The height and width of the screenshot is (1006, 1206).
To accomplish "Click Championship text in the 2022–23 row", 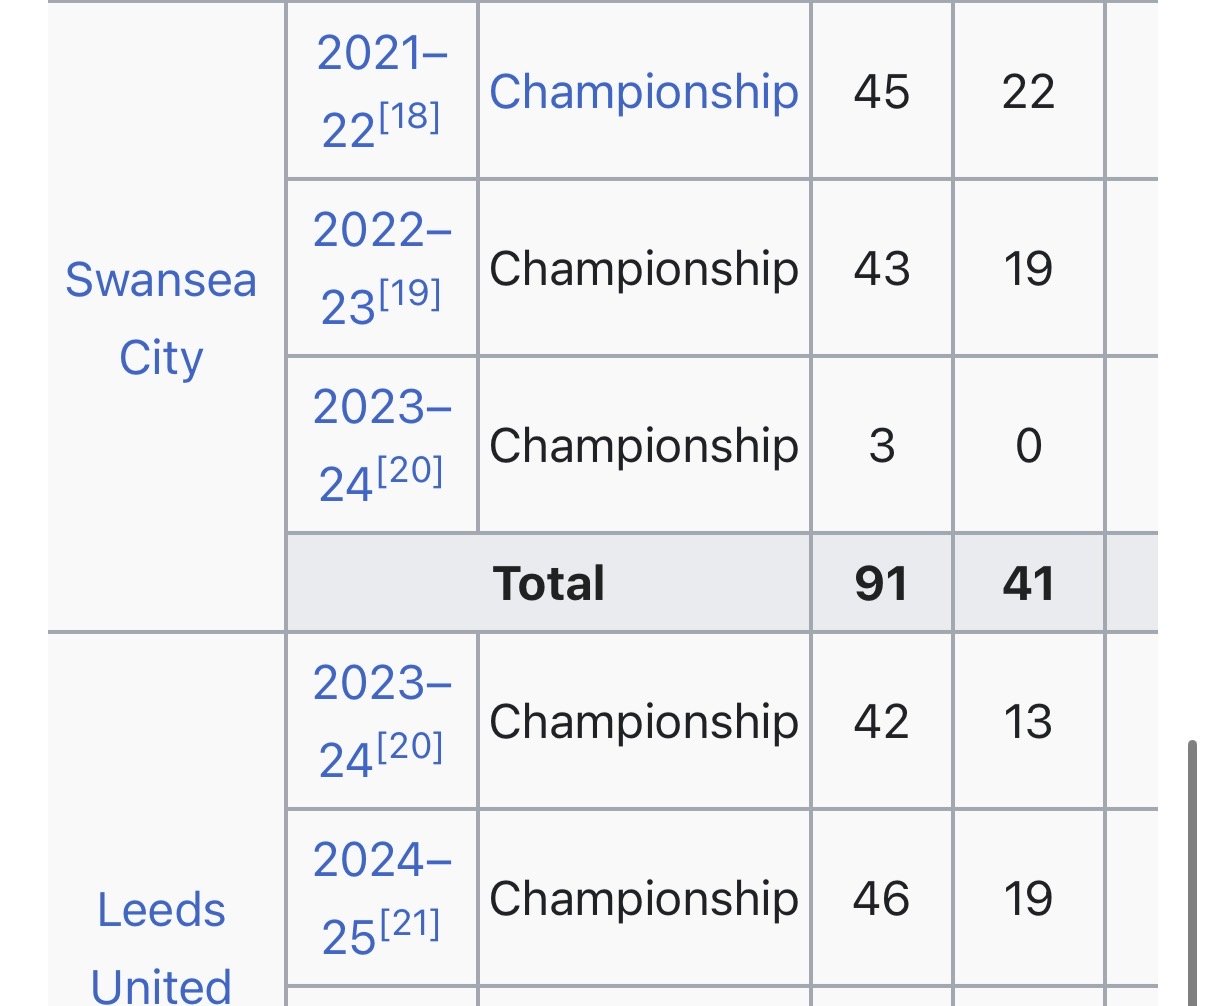I will tap(643, 268).
